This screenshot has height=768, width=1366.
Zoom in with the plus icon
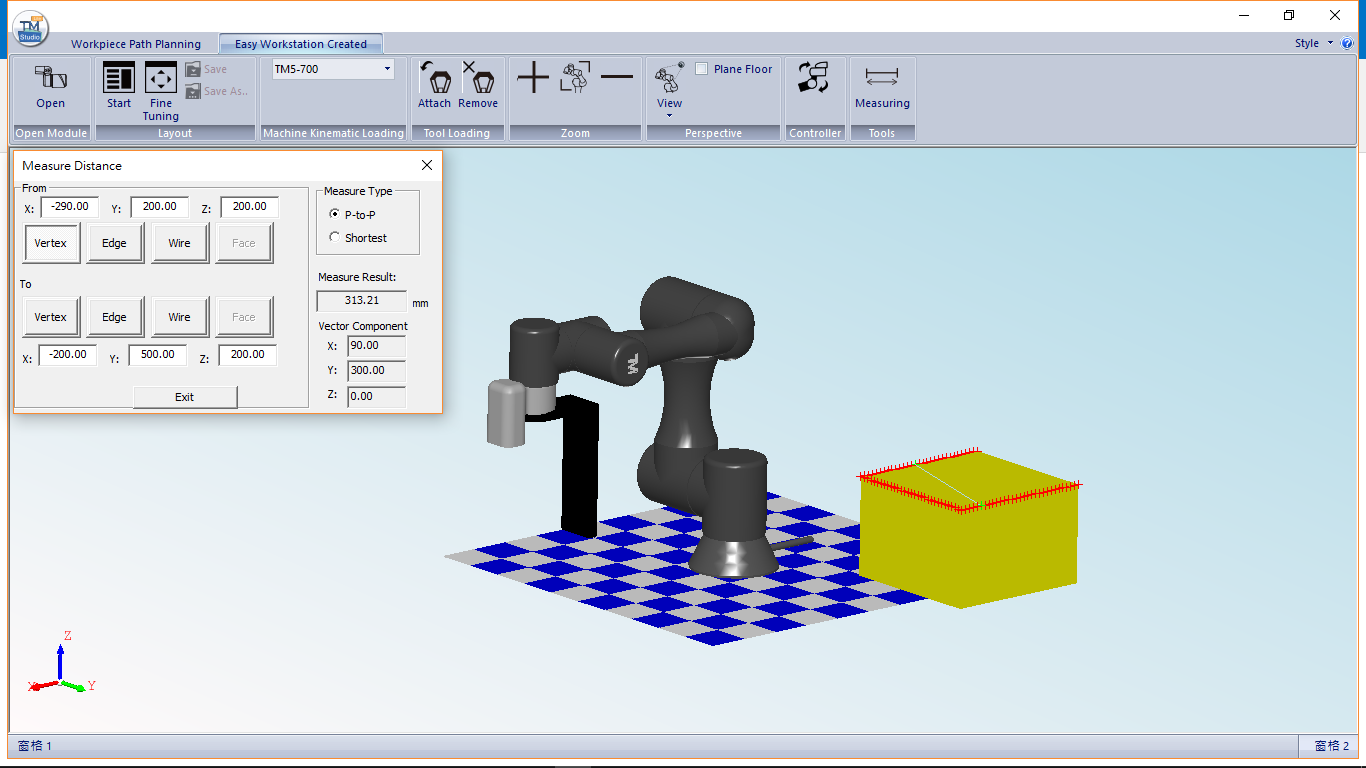coord(533,78)
